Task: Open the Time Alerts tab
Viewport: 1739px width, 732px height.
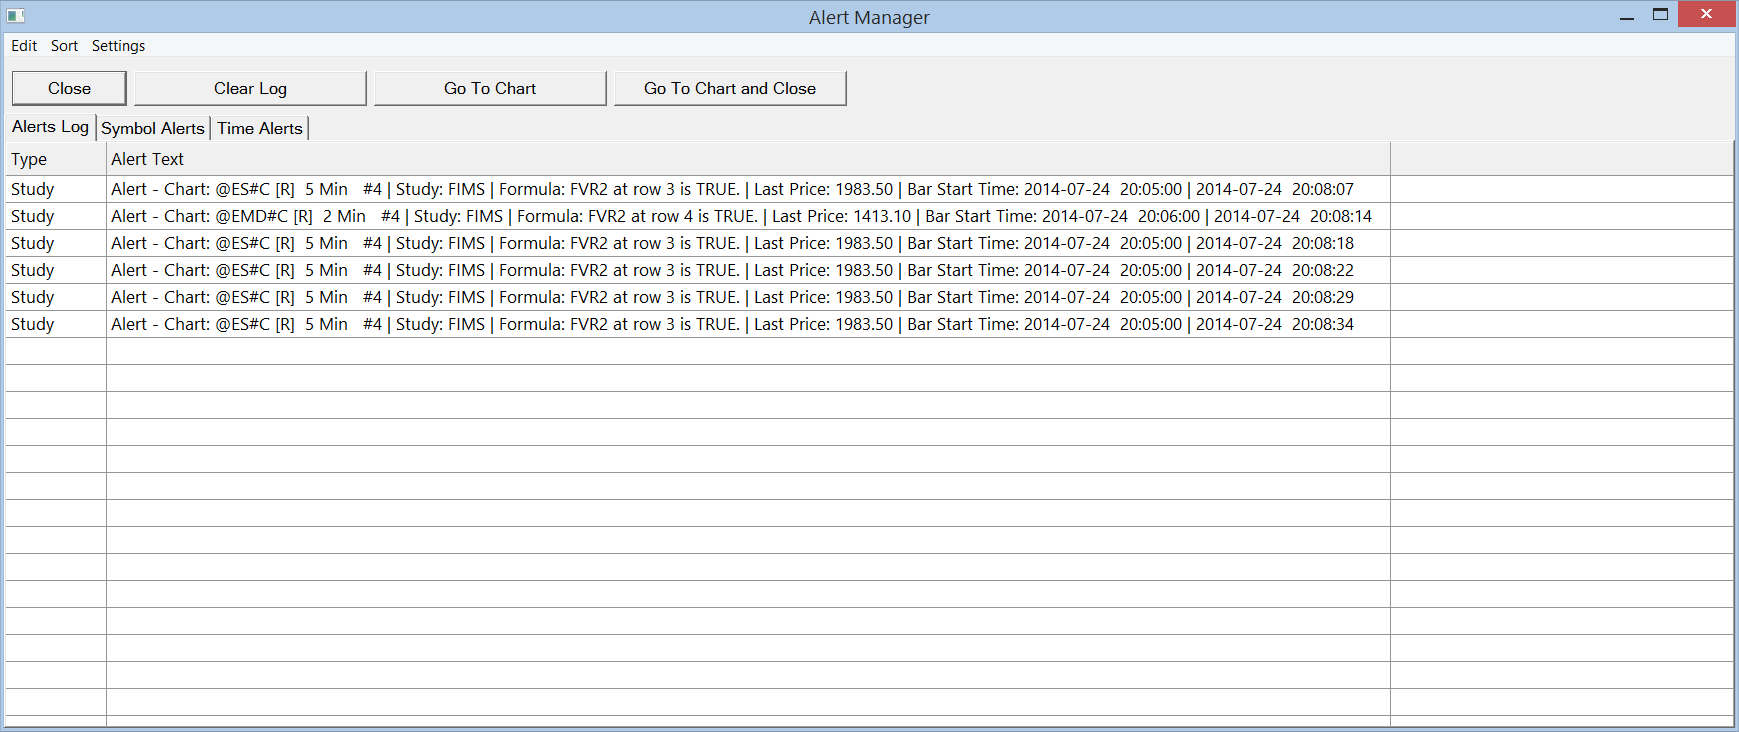Action: coord(260,128)
